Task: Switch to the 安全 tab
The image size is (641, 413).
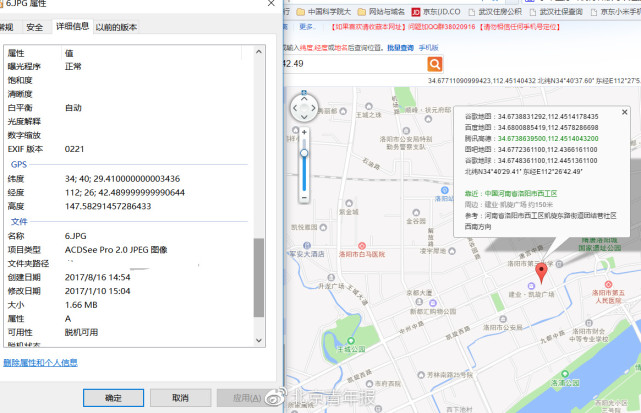Action: [x=34, y=27]
